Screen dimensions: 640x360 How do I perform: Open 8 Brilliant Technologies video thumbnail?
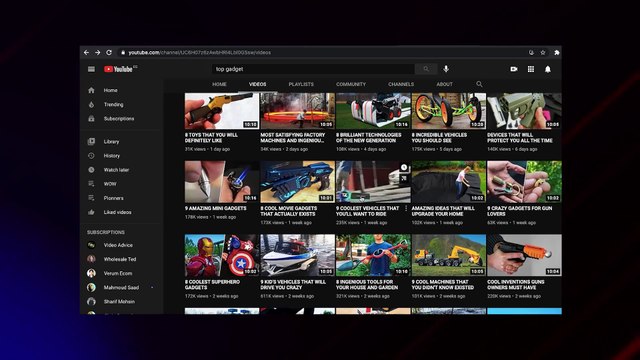point(373,111)
